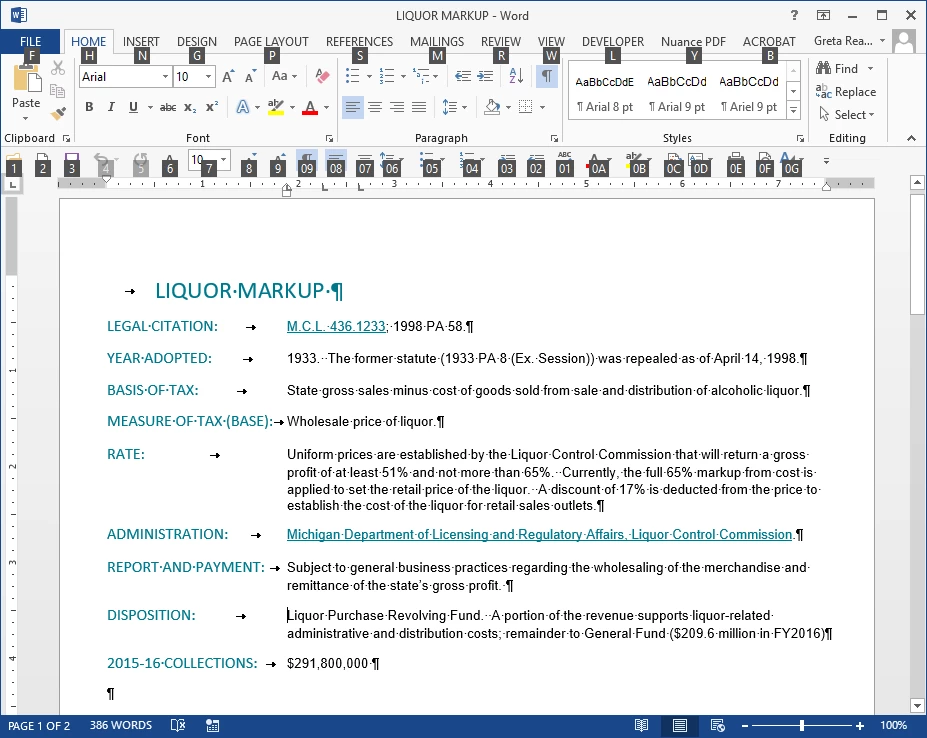Click the zoom in plus button

(860, 726)
